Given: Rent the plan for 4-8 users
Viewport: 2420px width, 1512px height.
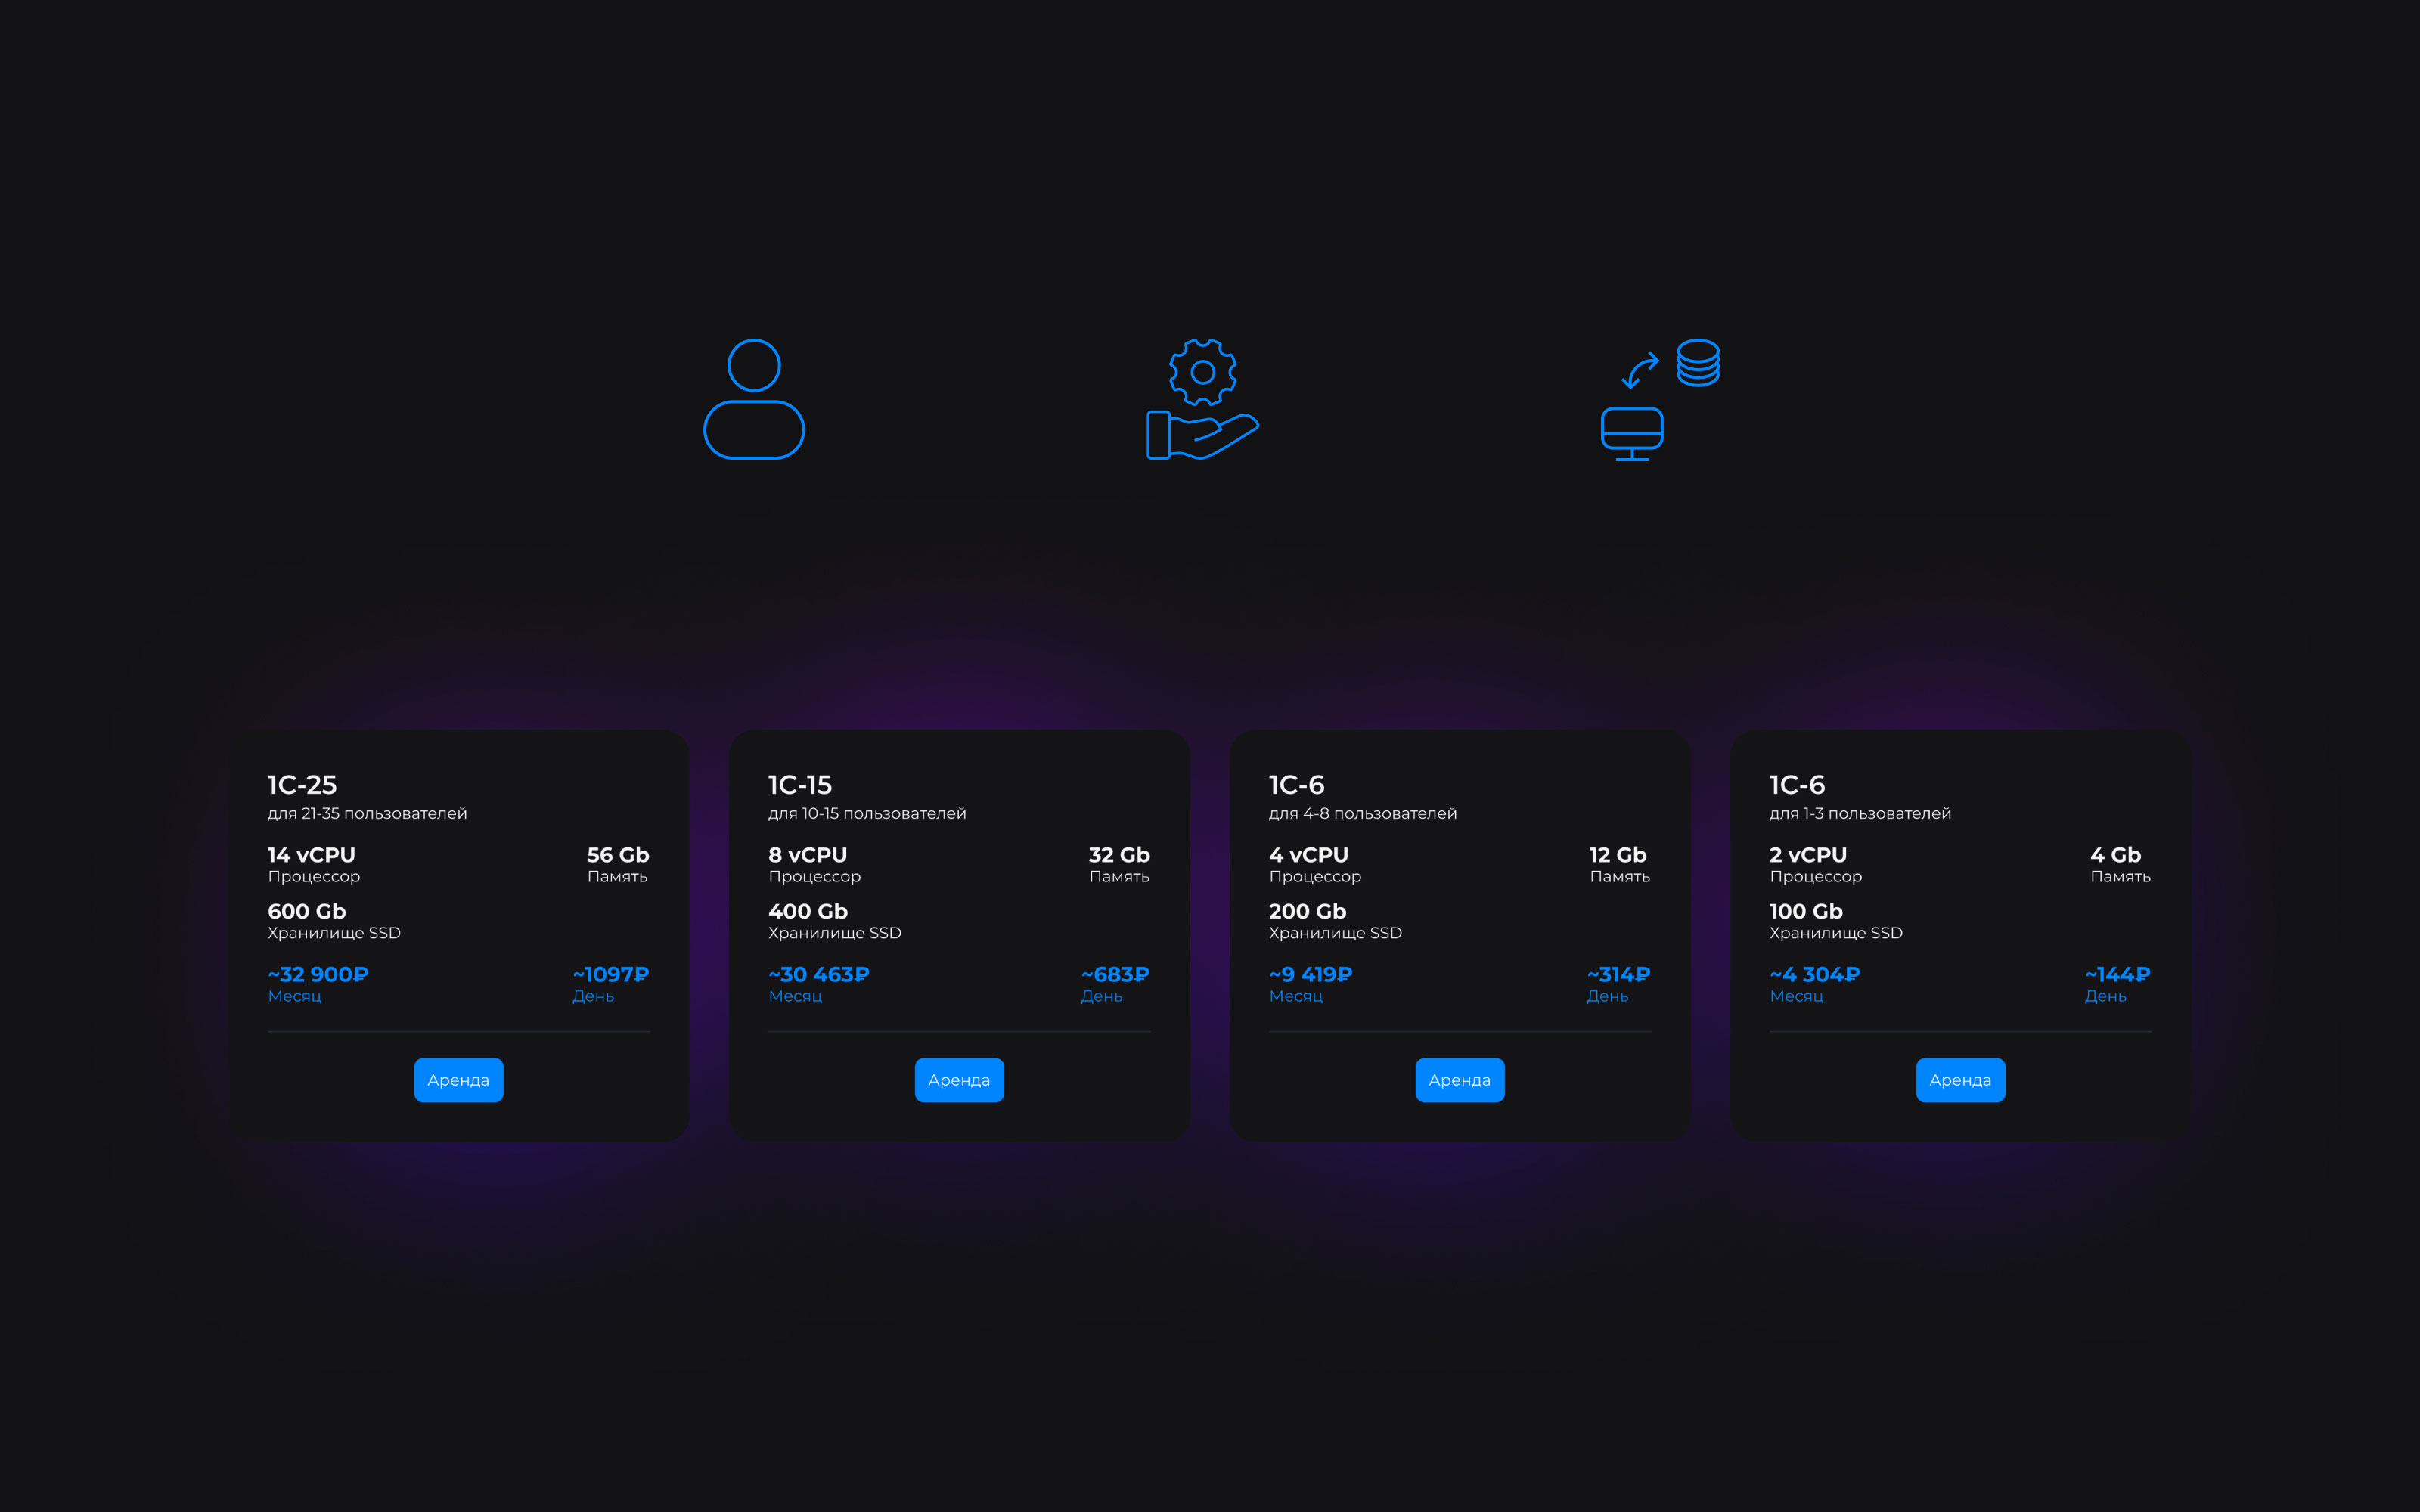Looking at the screenshot, I should 1459,1080.
